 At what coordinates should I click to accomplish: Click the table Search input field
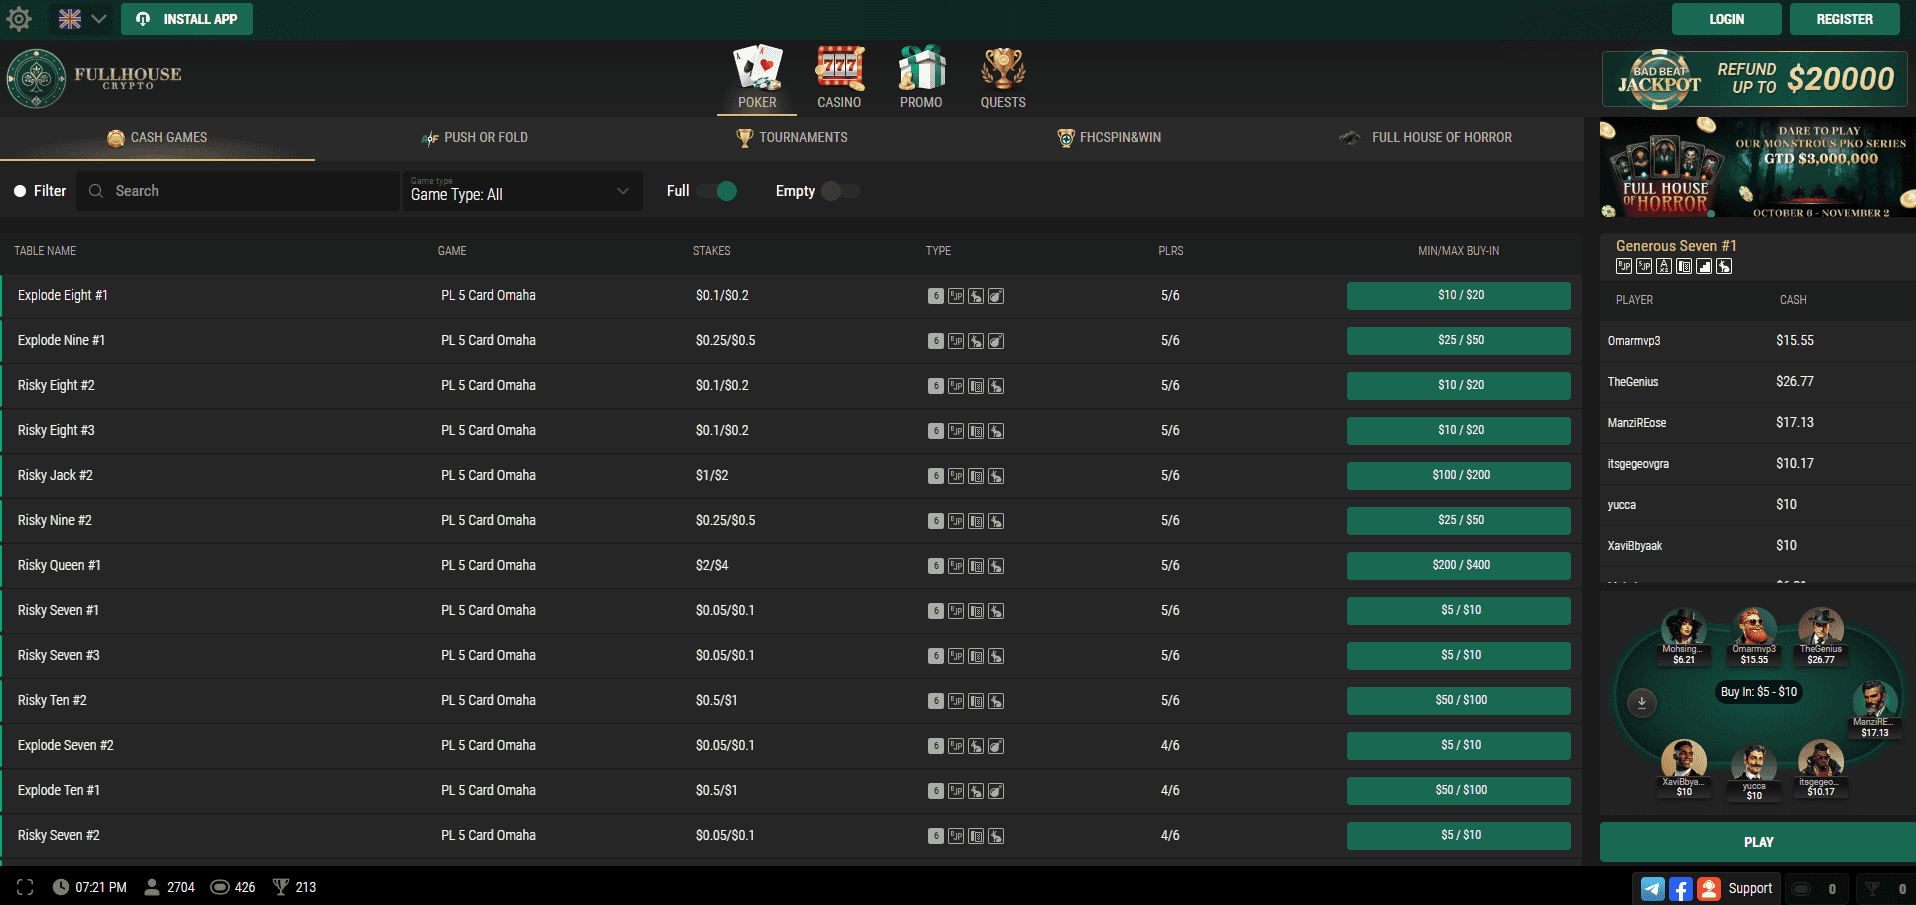pyautogui.click(x=240, y=191)
